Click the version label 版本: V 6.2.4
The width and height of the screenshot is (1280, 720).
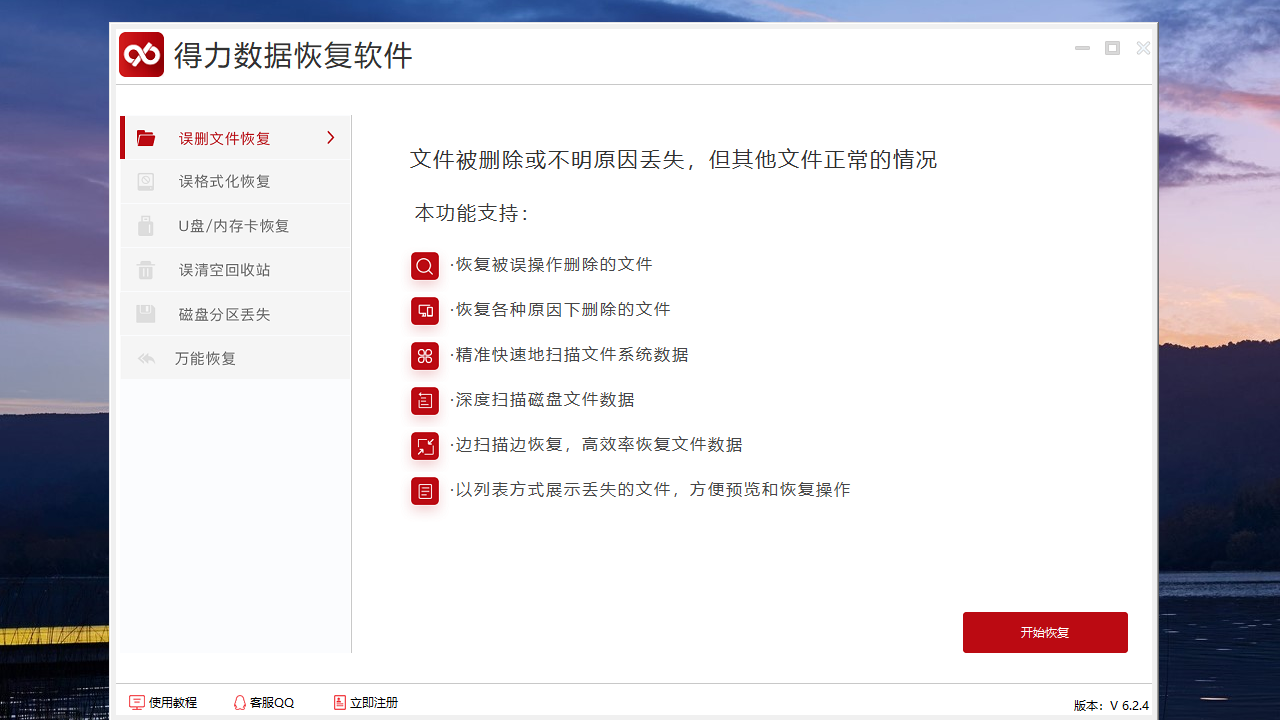(x=1111, y=705)
